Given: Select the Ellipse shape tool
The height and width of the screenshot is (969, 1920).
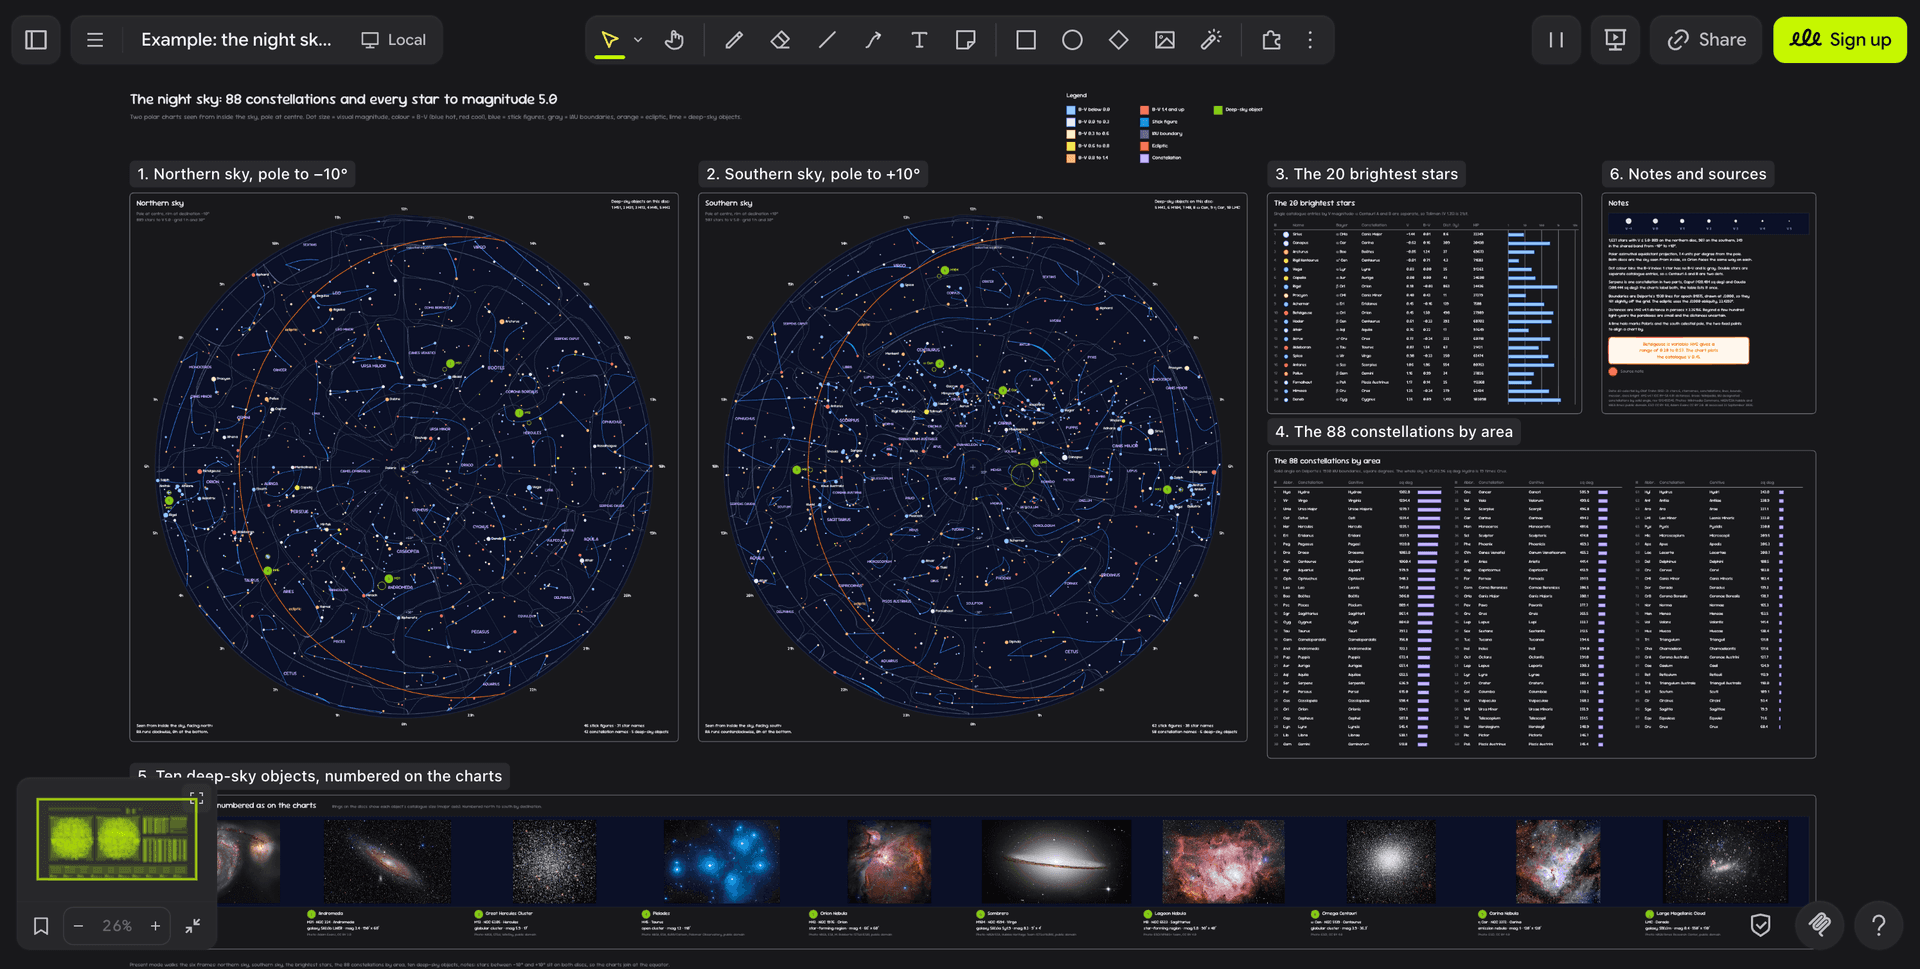Looking at the screenshot, I should pos(1072,40).
